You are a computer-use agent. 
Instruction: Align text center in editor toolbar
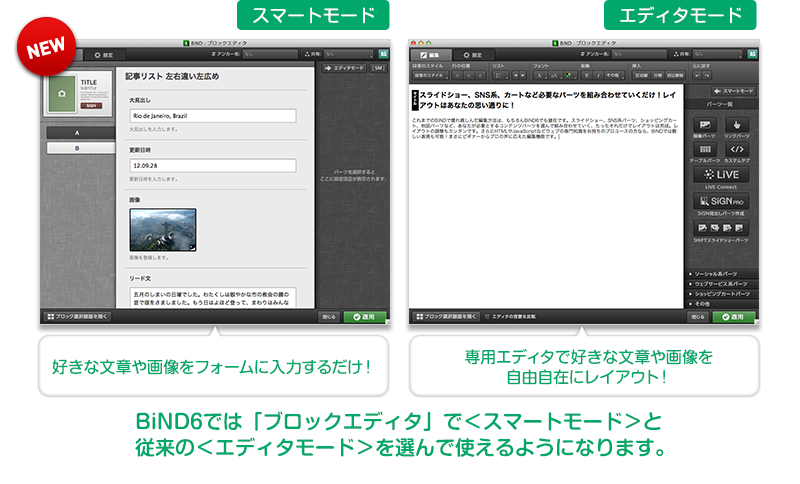pos(469,75)
